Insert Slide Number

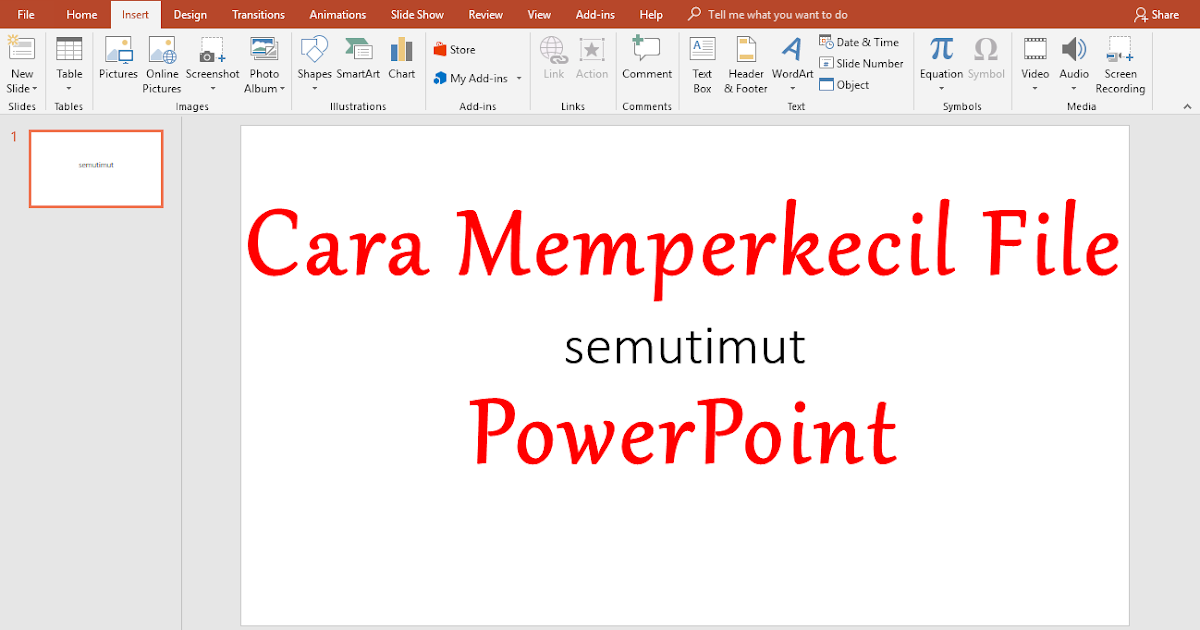click(x=861, y=63)
